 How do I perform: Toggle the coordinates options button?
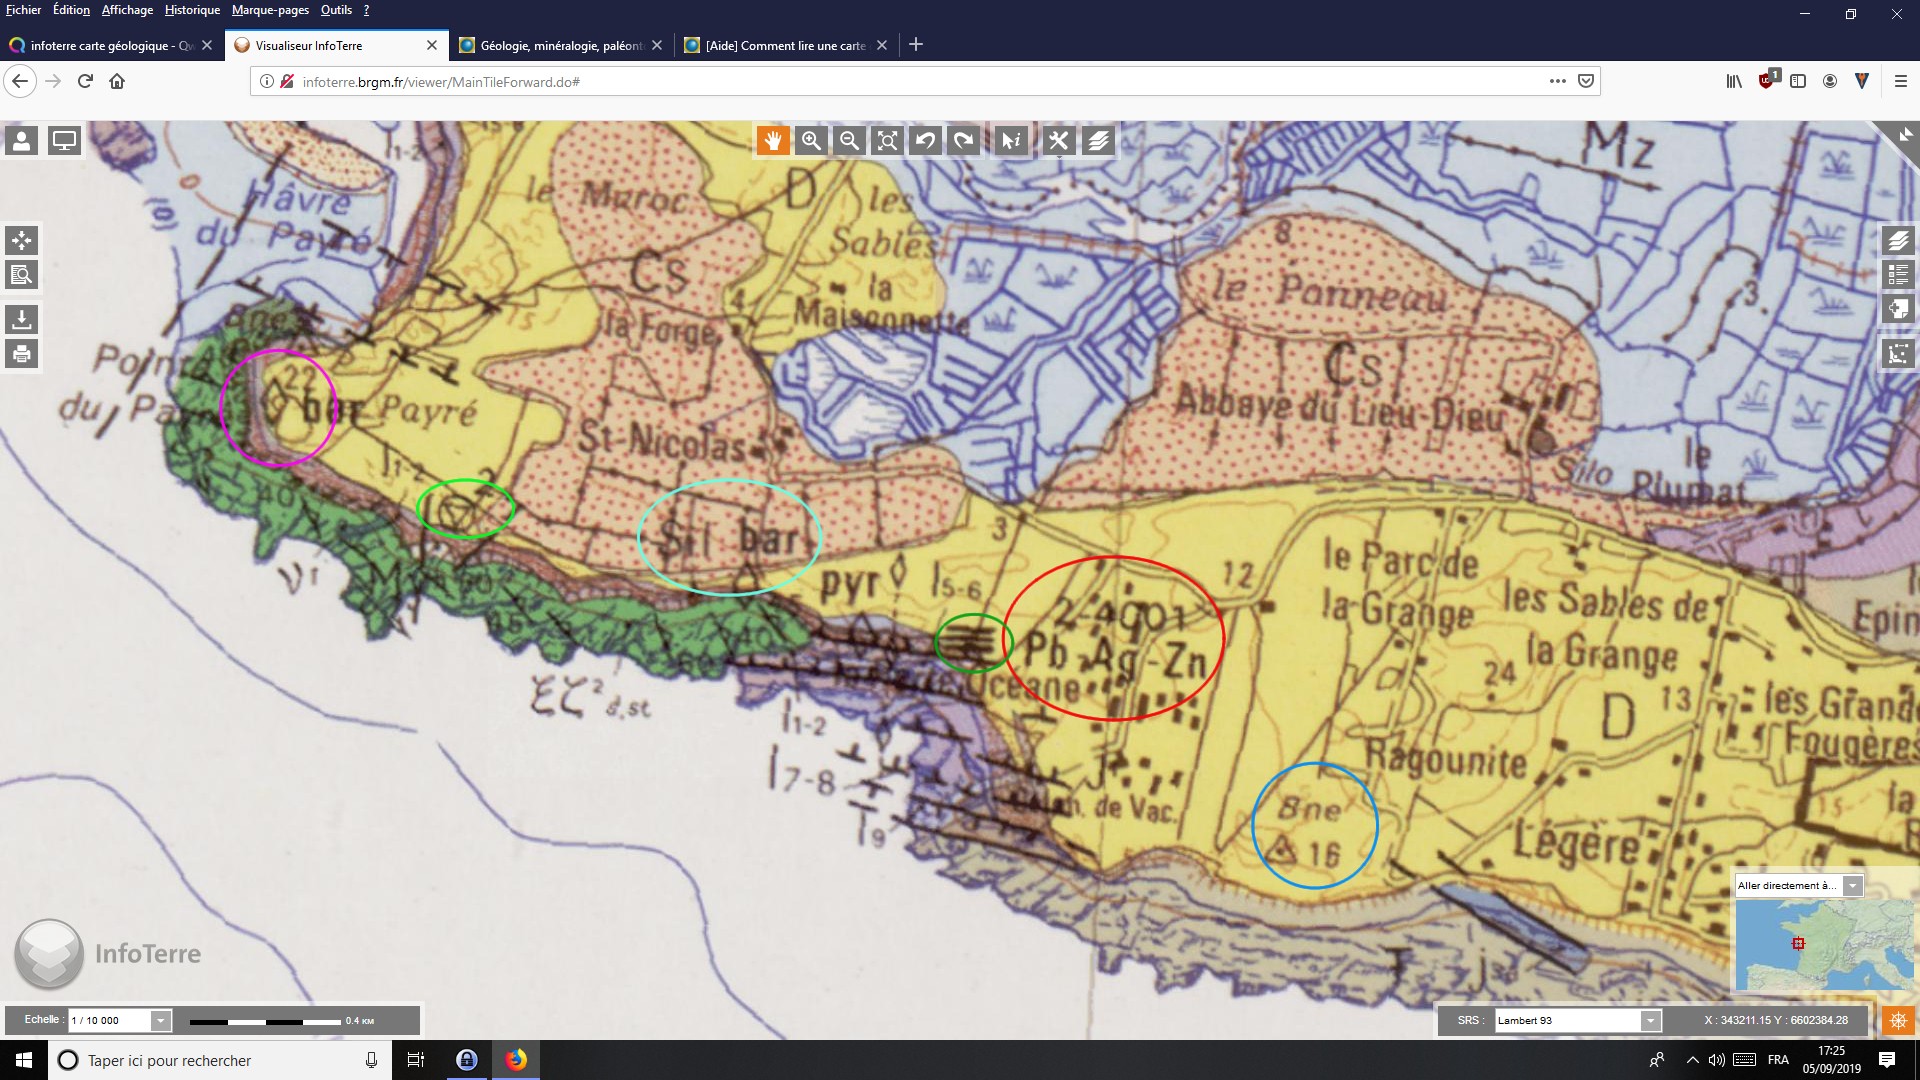[x=1897, y=1020]
